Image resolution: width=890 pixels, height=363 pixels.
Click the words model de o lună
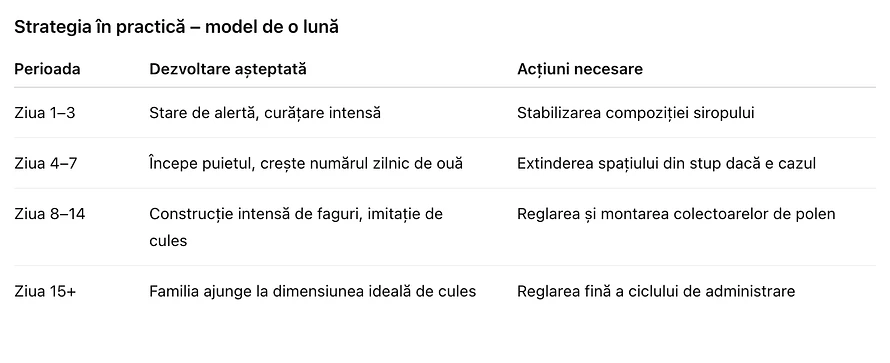[x=272, y=28]
